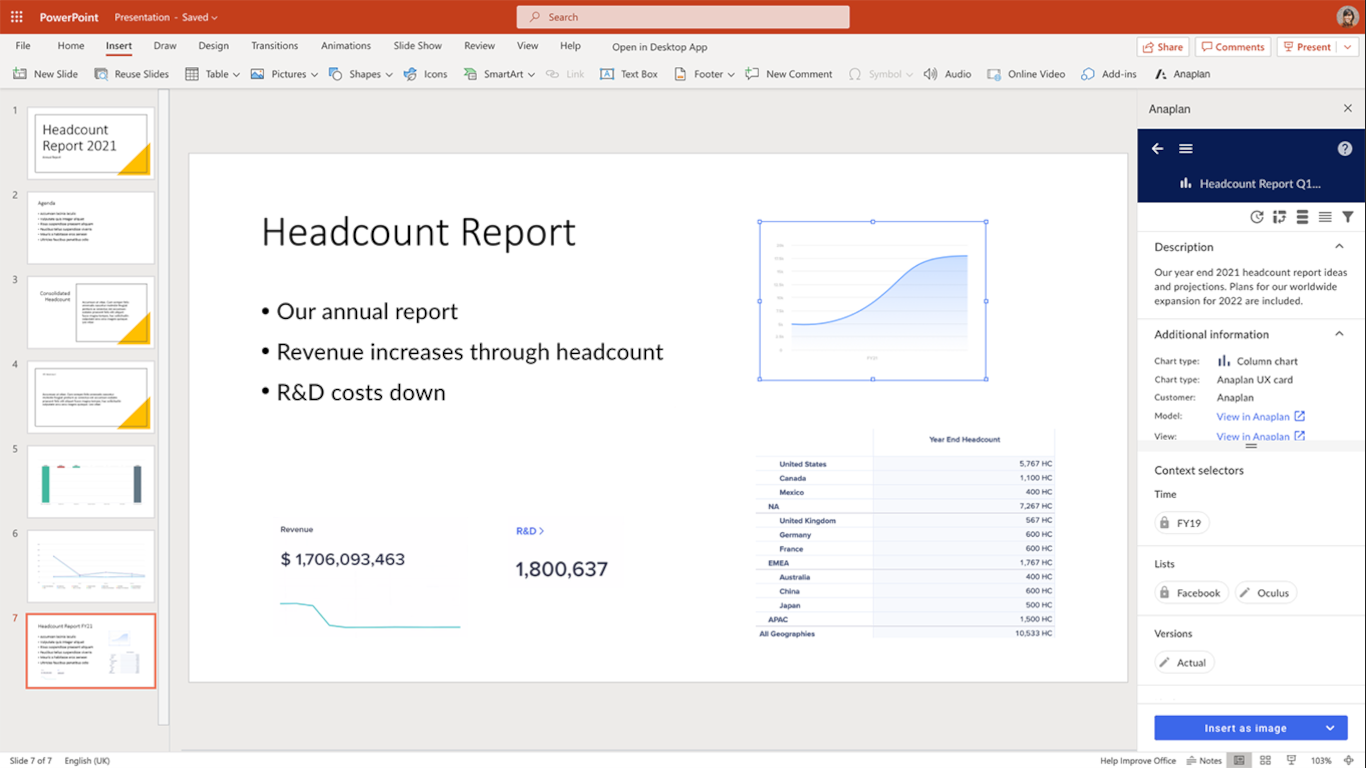This screenshot has width=1366, height=768.
Task: Toggle the Actual version selector chip
Action: pyautogui.click(x=1184, y=663)
